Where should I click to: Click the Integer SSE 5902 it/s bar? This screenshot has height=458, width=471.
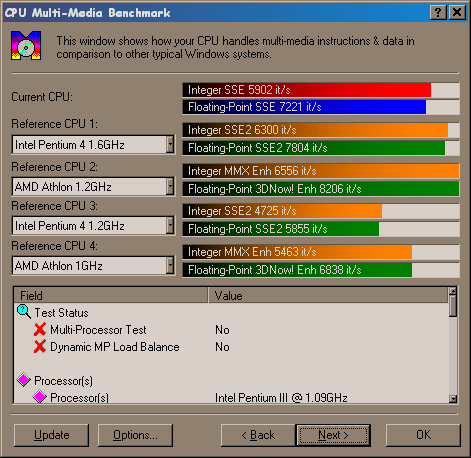(321, 90)
